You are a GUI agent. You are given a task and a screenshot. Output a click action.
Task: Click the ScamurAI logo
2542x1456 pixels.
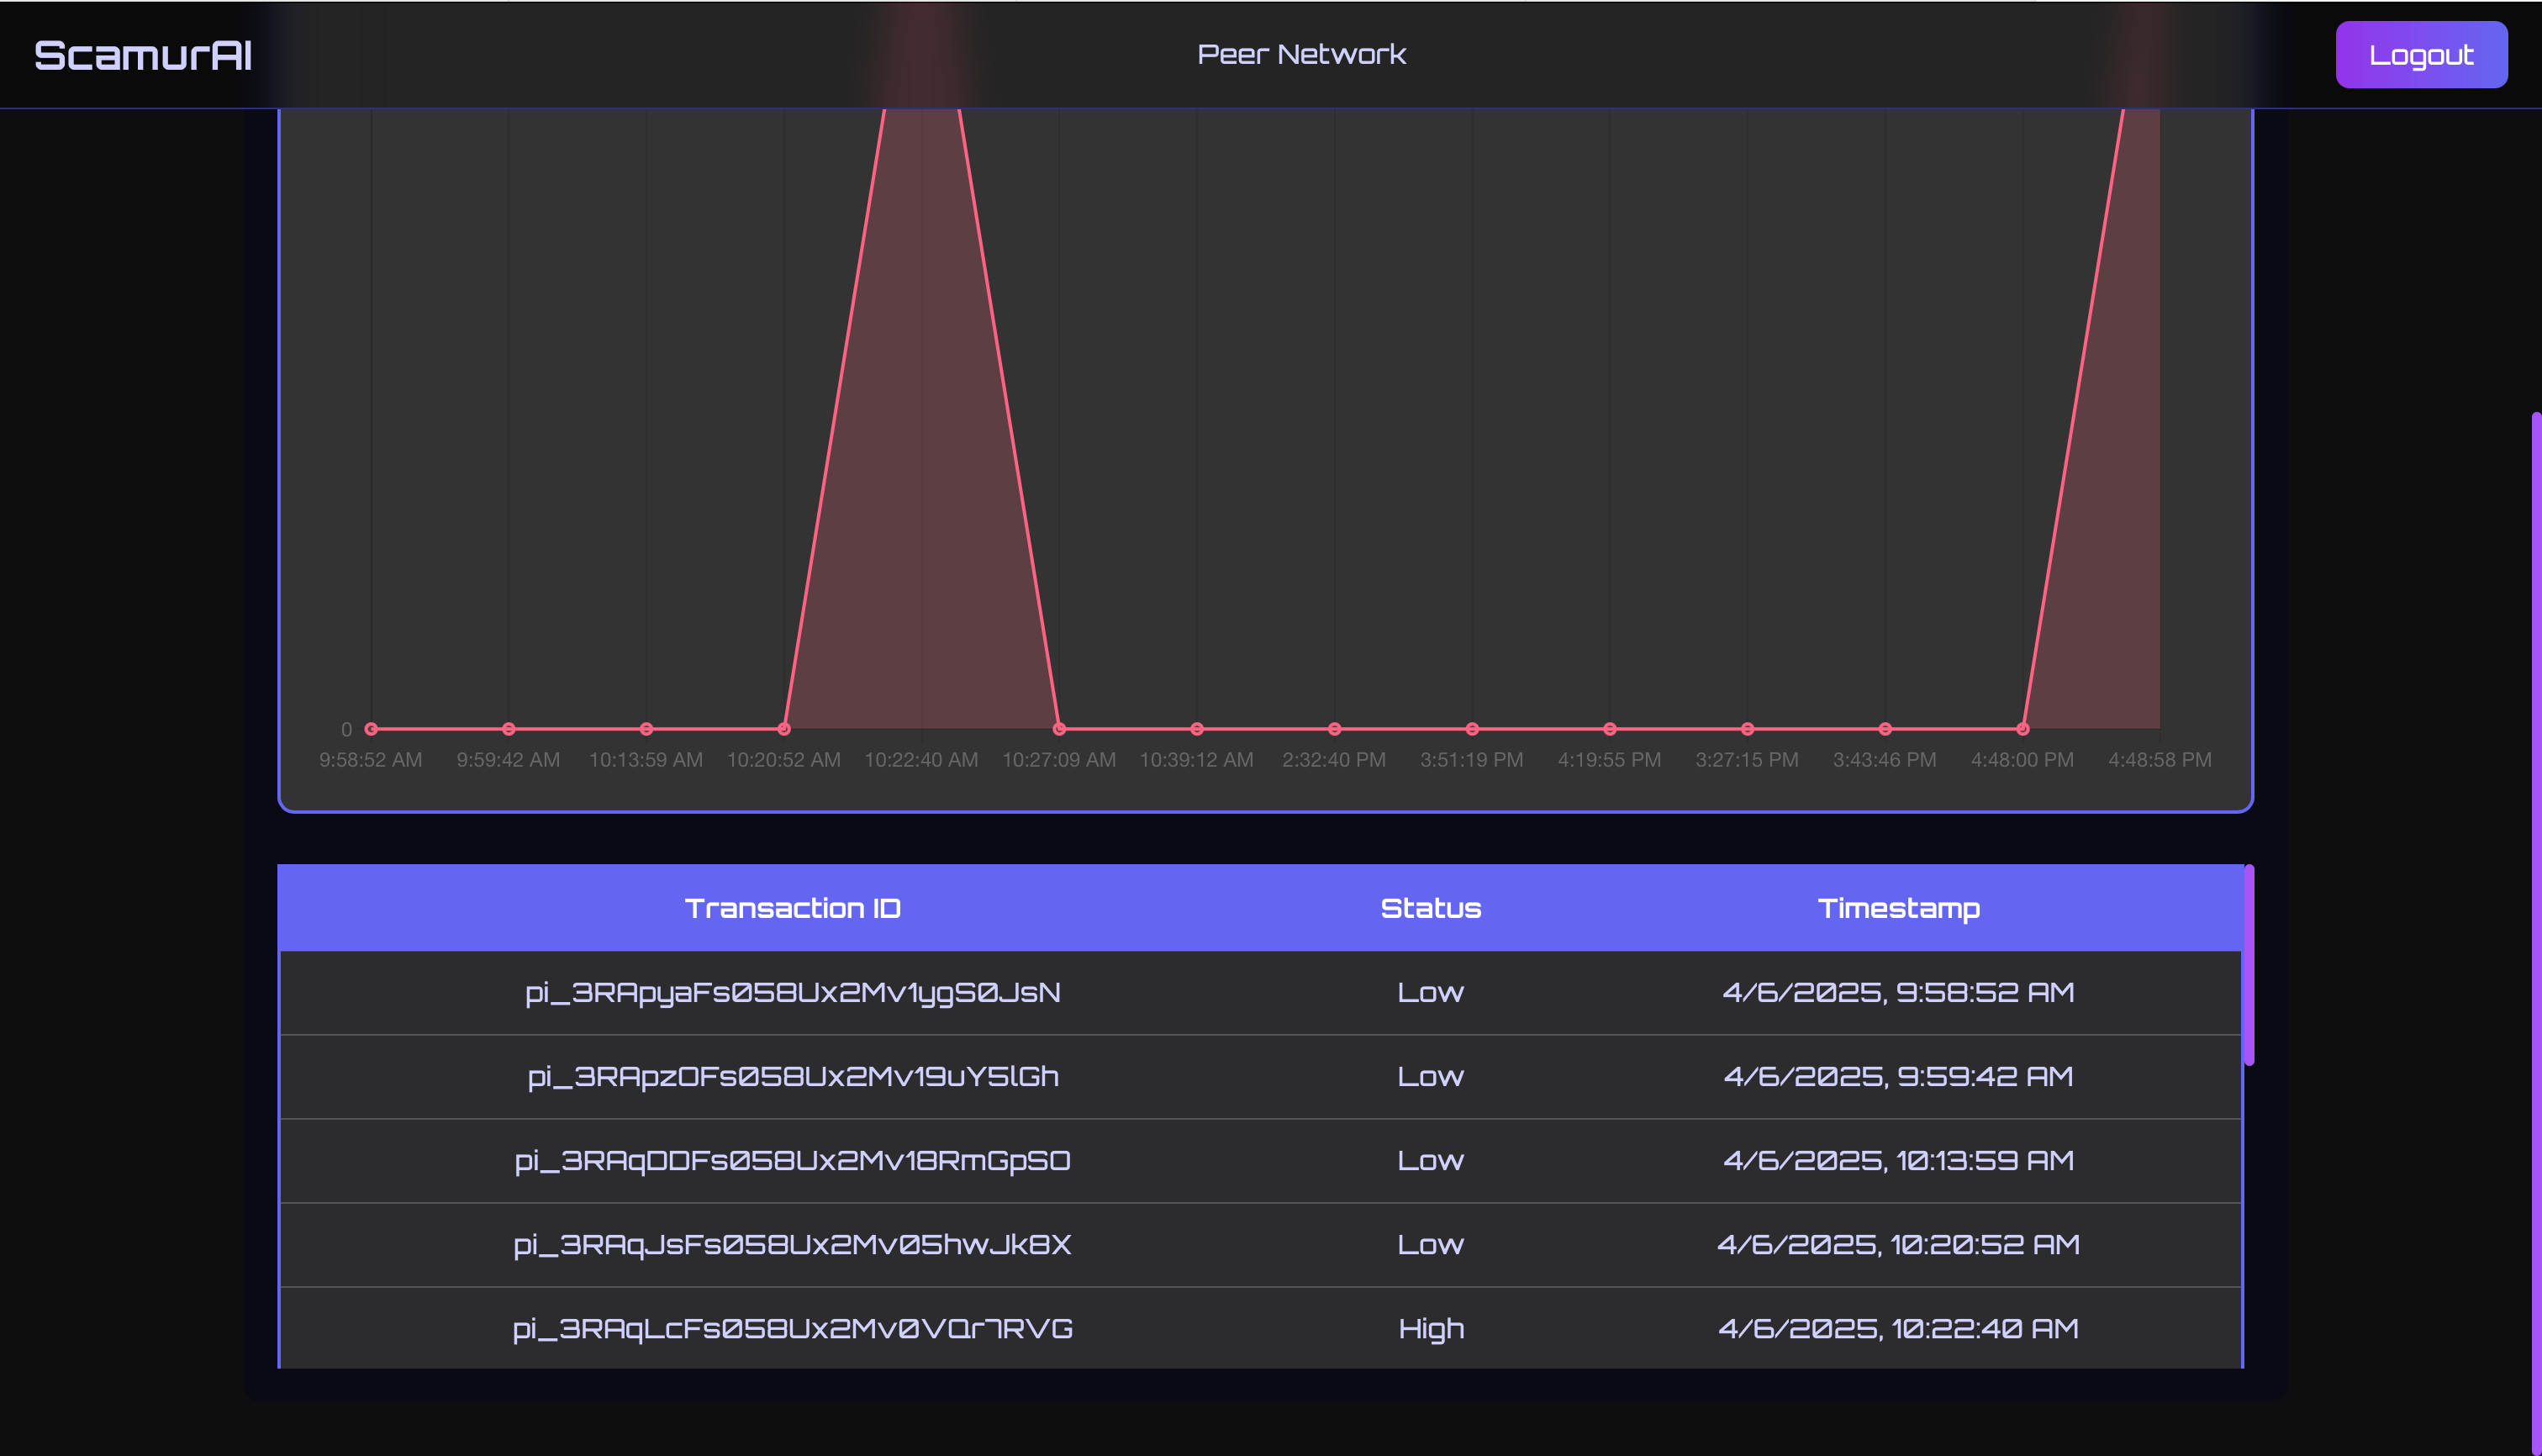click(143, 55)
